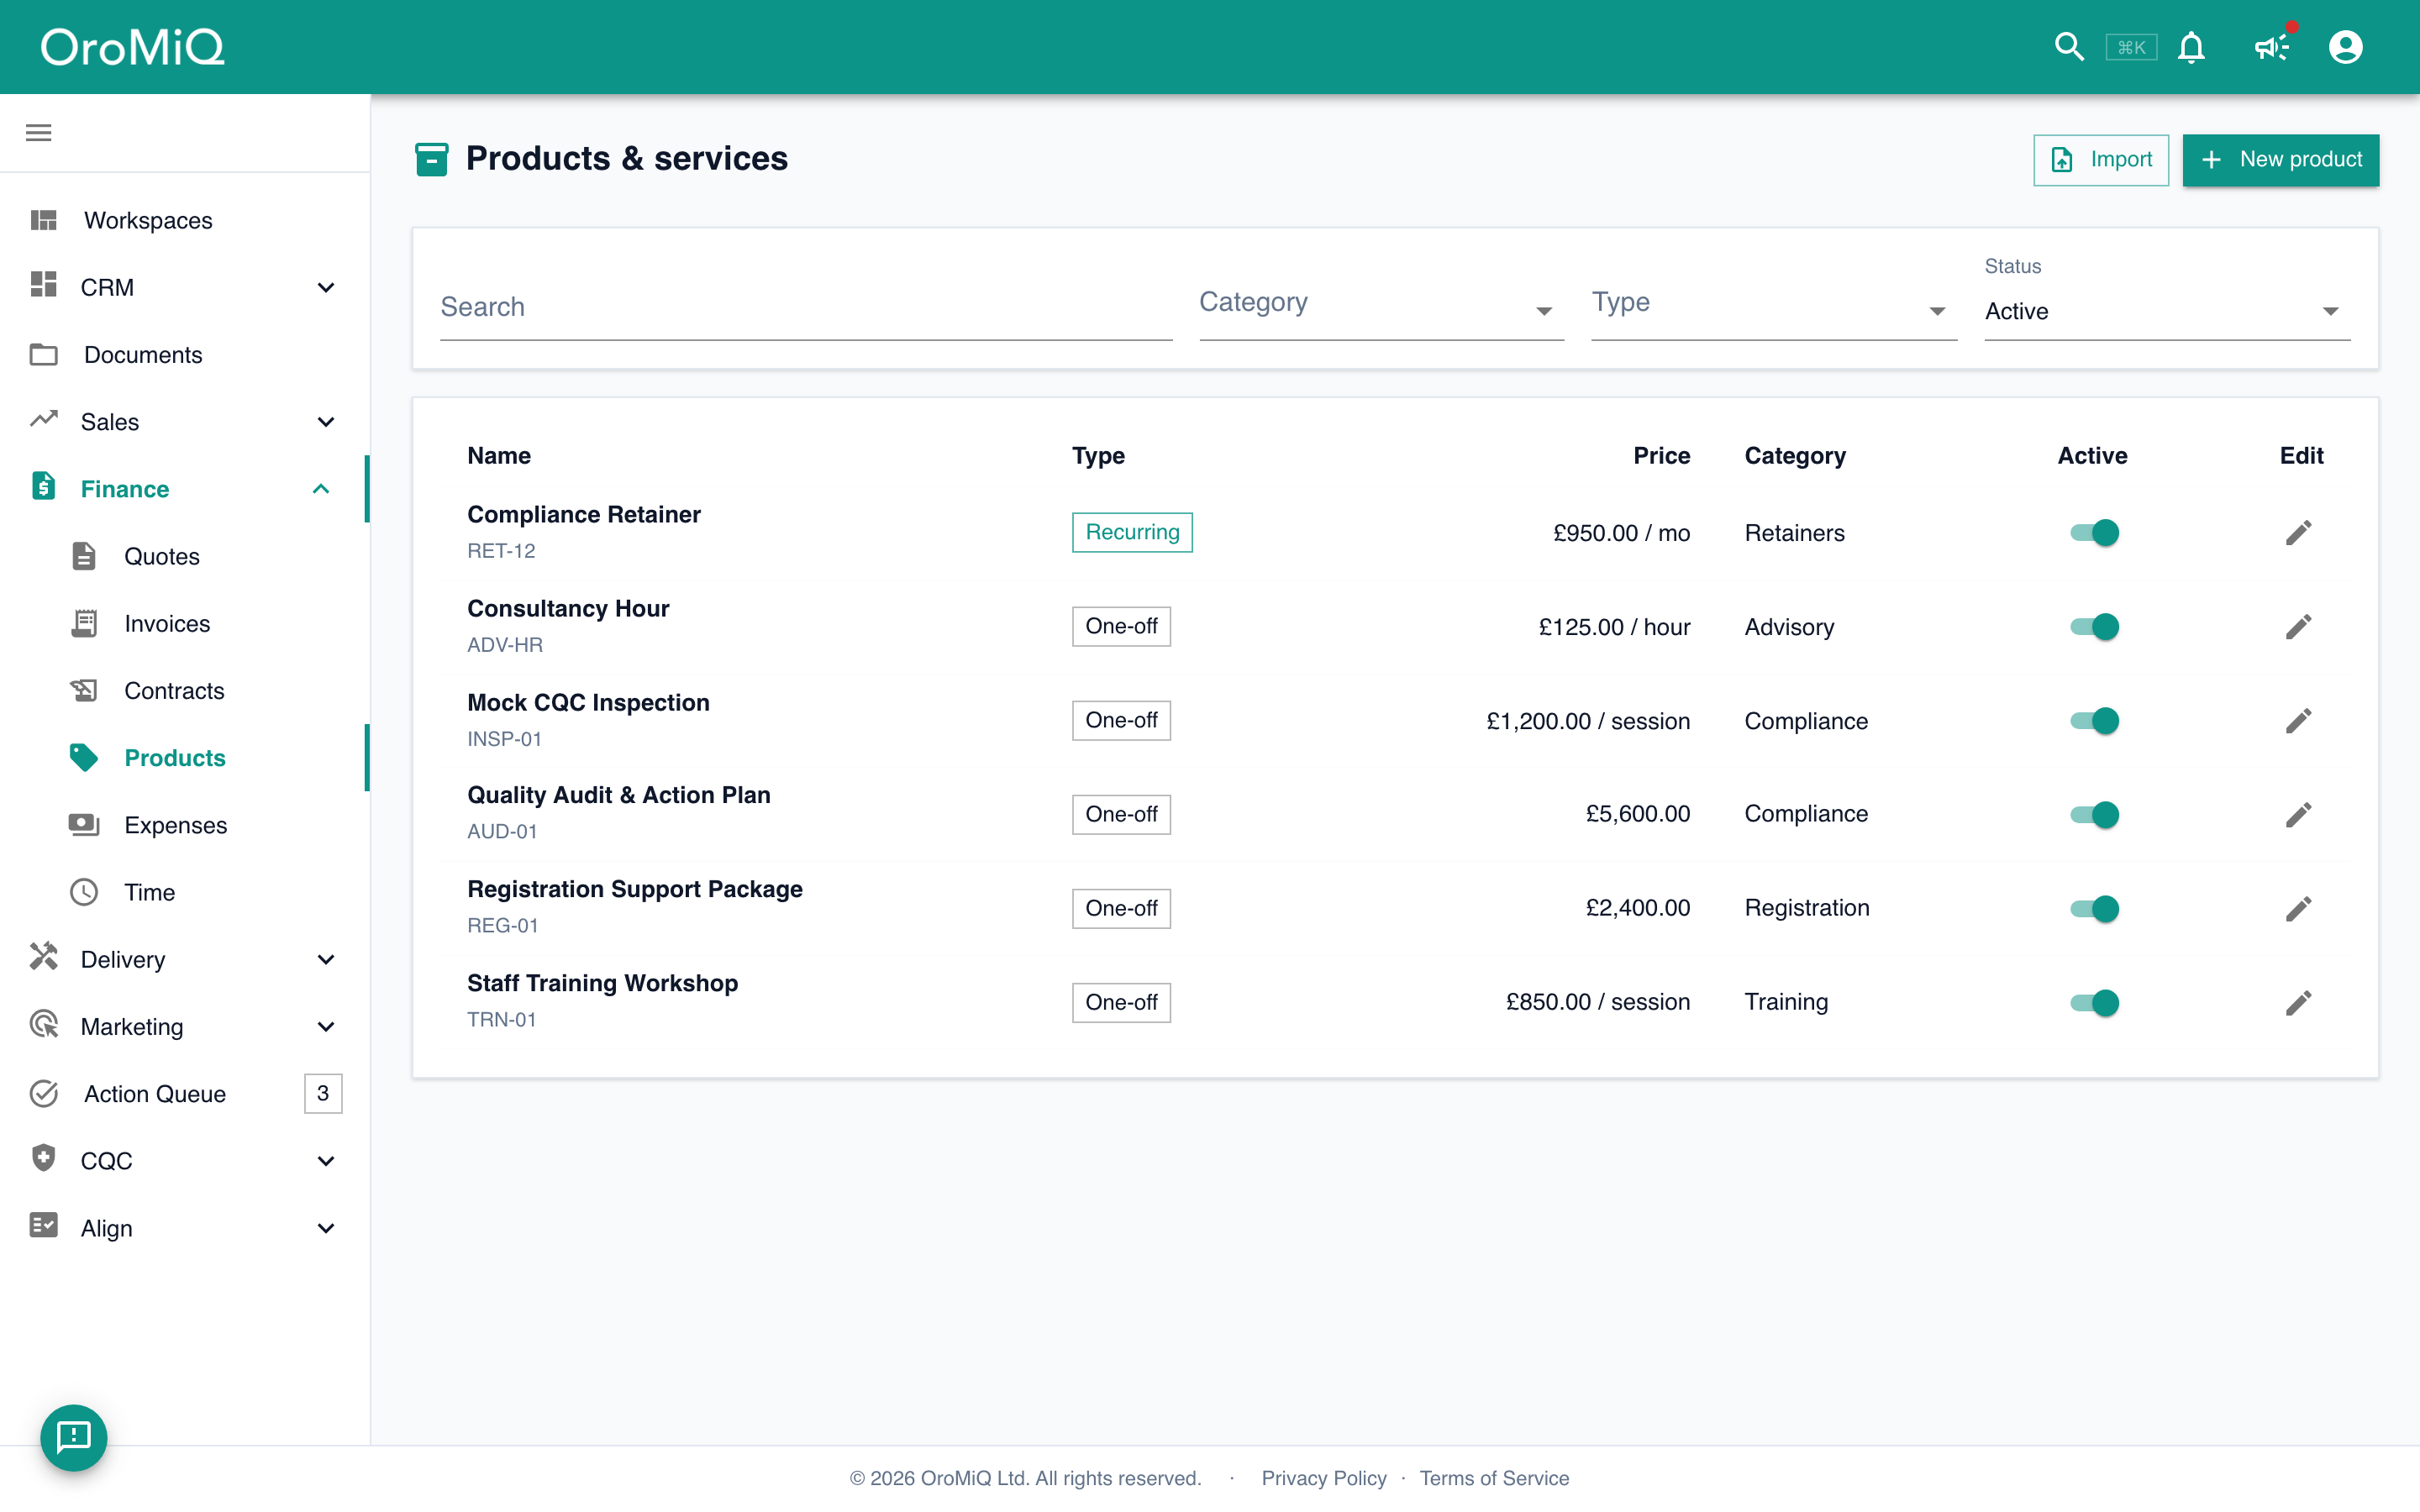Viewport: 2420px width, 1512px height.
Task: Click the Price column header
Action: [1661, 456]
